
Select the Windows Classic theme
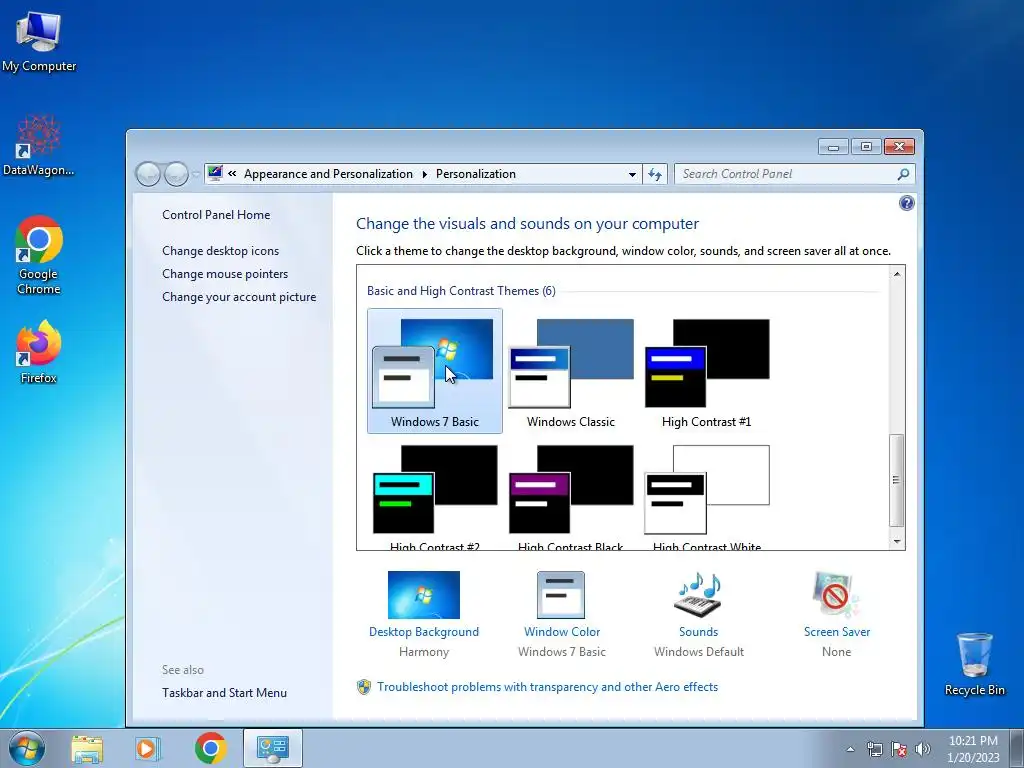(x=571, y=371)
